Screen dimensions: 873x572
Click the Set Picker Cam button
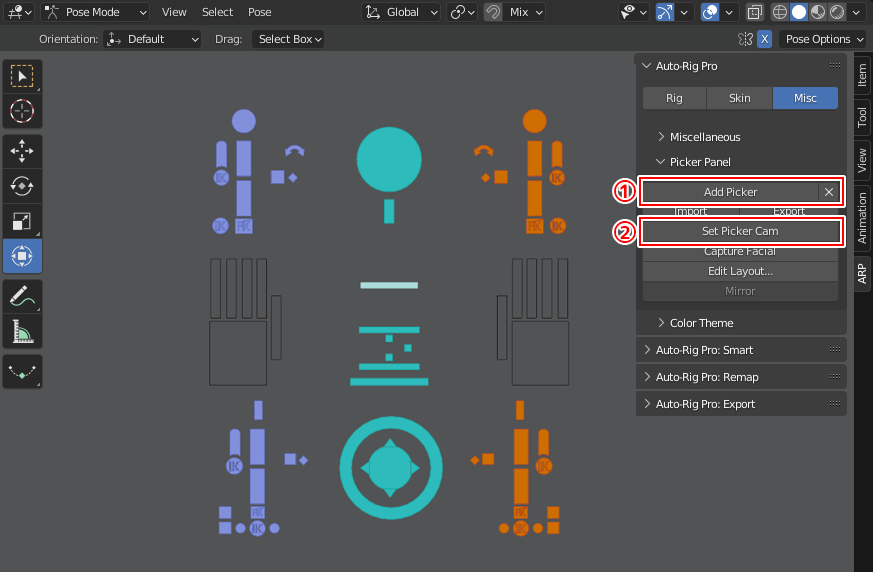(x=739, y=231)
